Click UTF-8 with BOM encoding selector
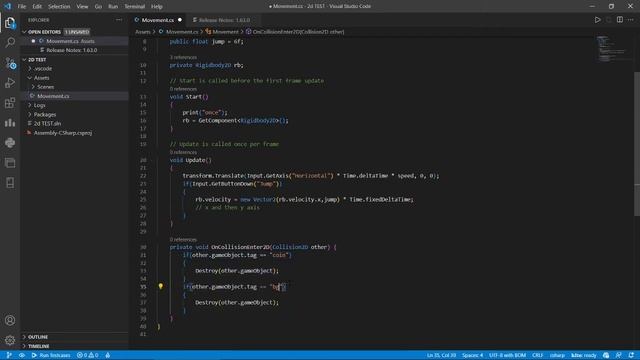640x360 pixels. point(507,355)
